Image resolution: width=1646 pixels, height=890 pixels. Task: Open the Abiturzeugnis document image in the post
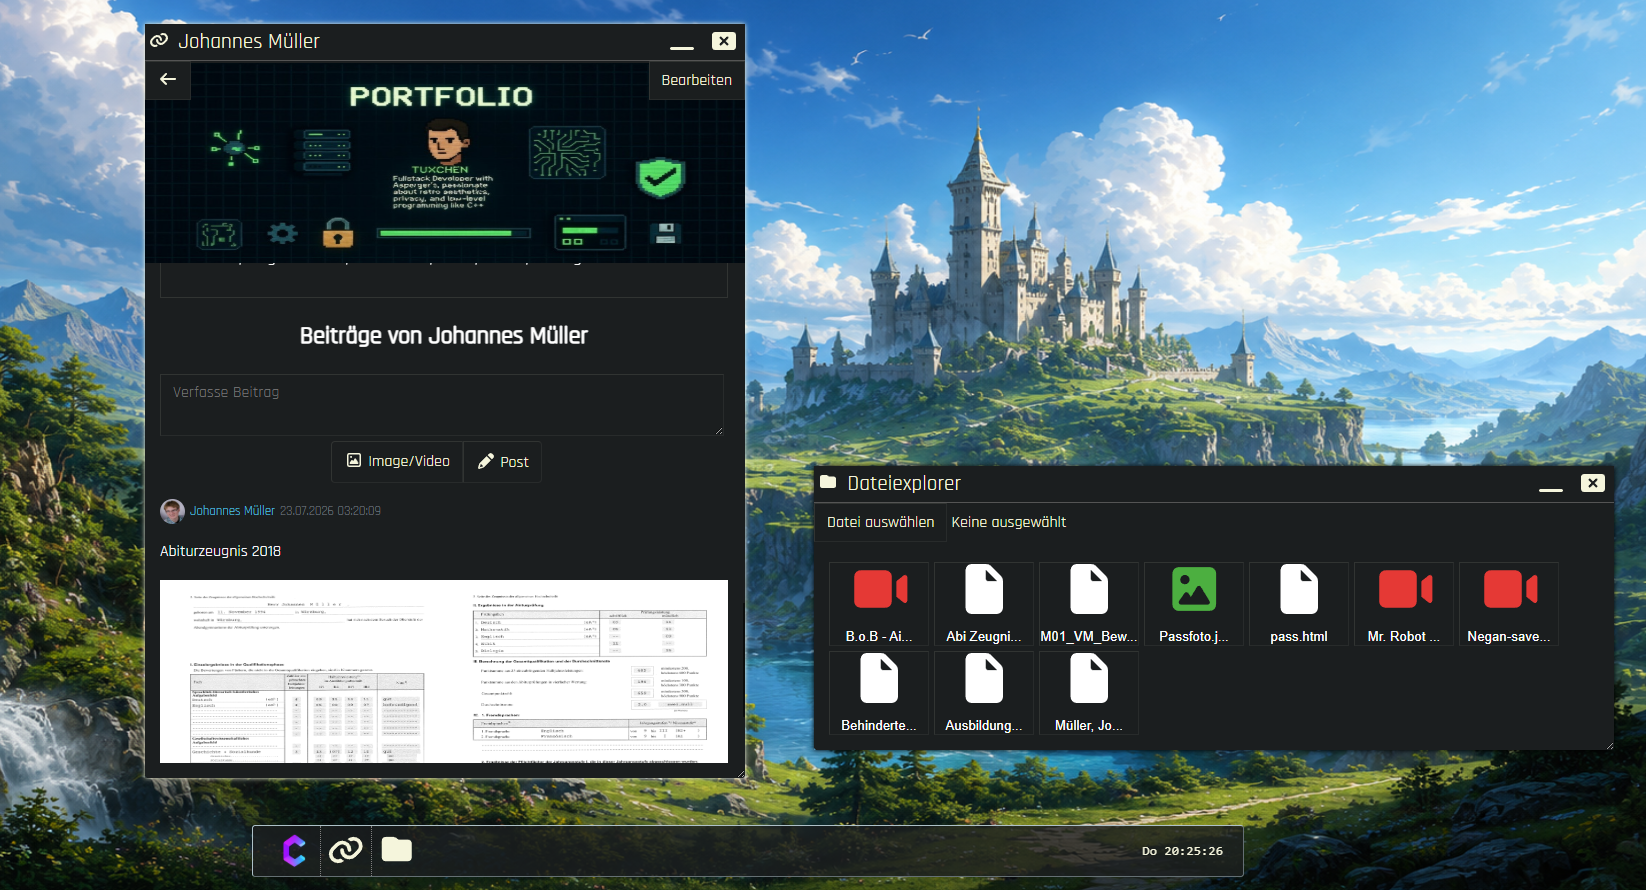[444, 671]
